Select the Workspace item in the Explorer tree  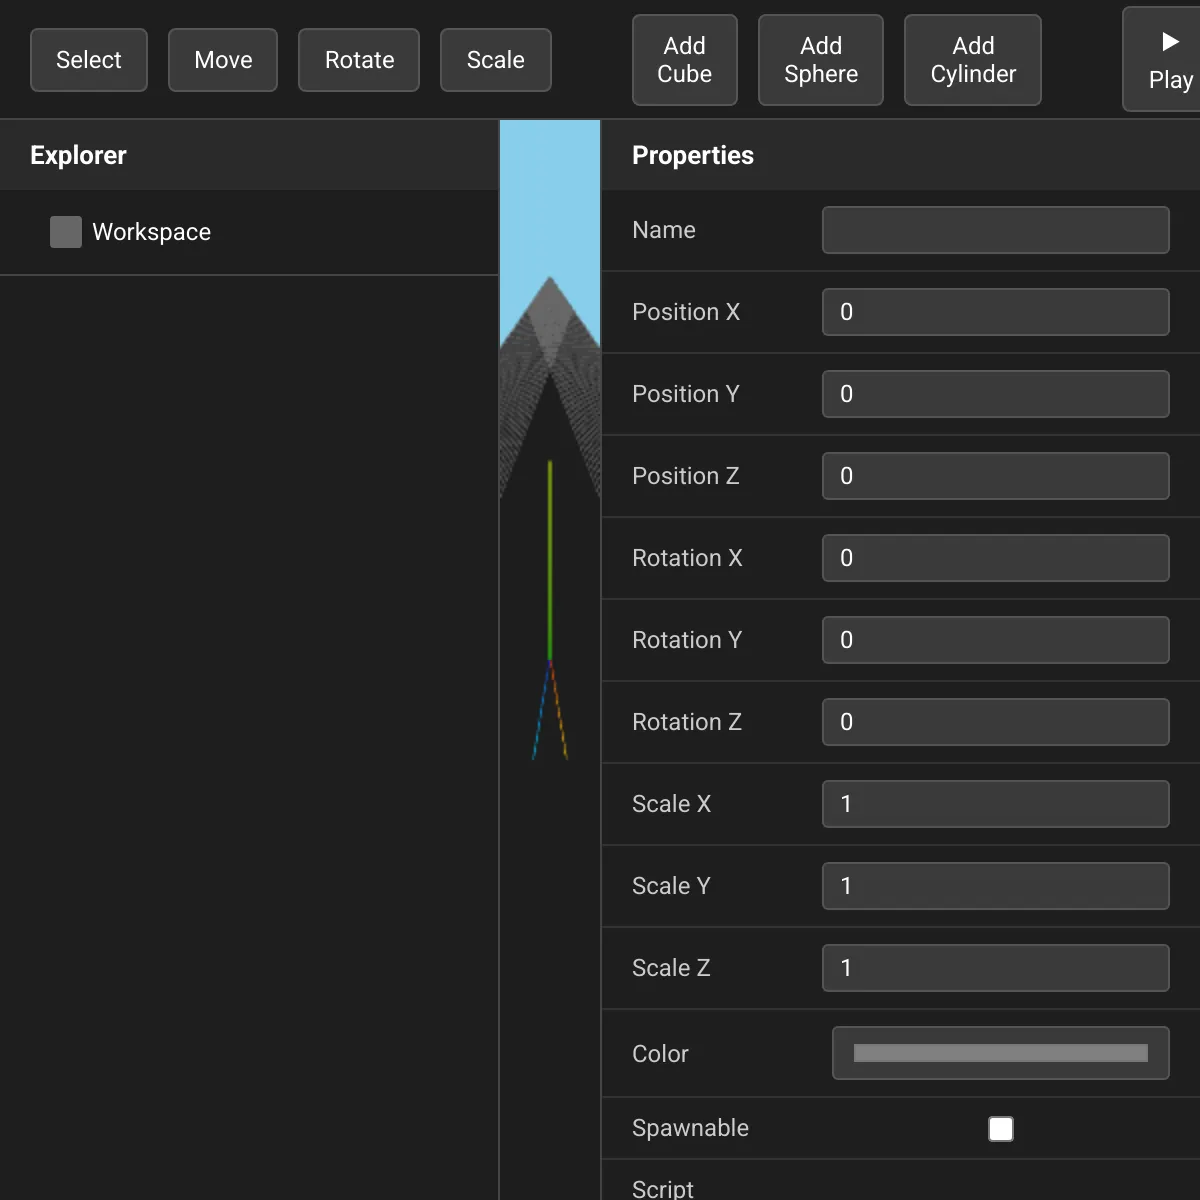150,231
